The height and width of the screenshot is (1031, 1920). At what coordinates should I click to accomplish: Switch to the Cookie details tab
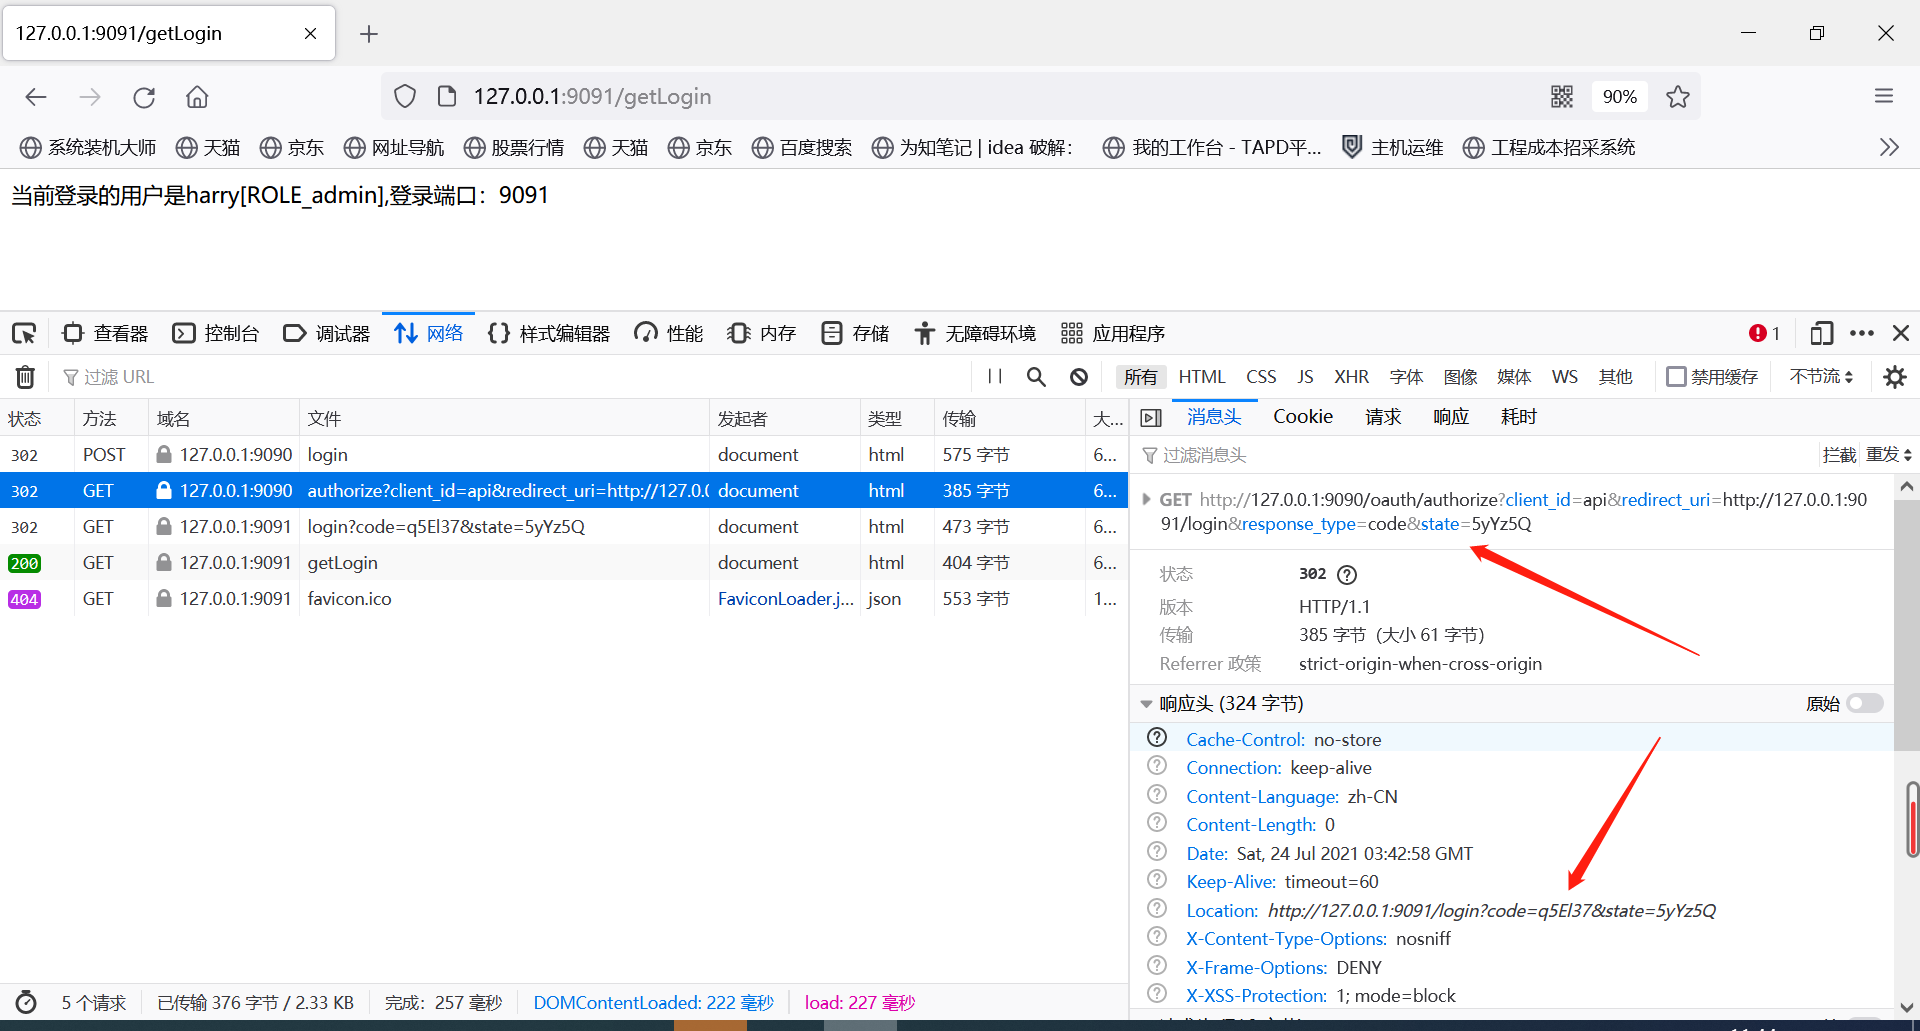click(1302, 417)
